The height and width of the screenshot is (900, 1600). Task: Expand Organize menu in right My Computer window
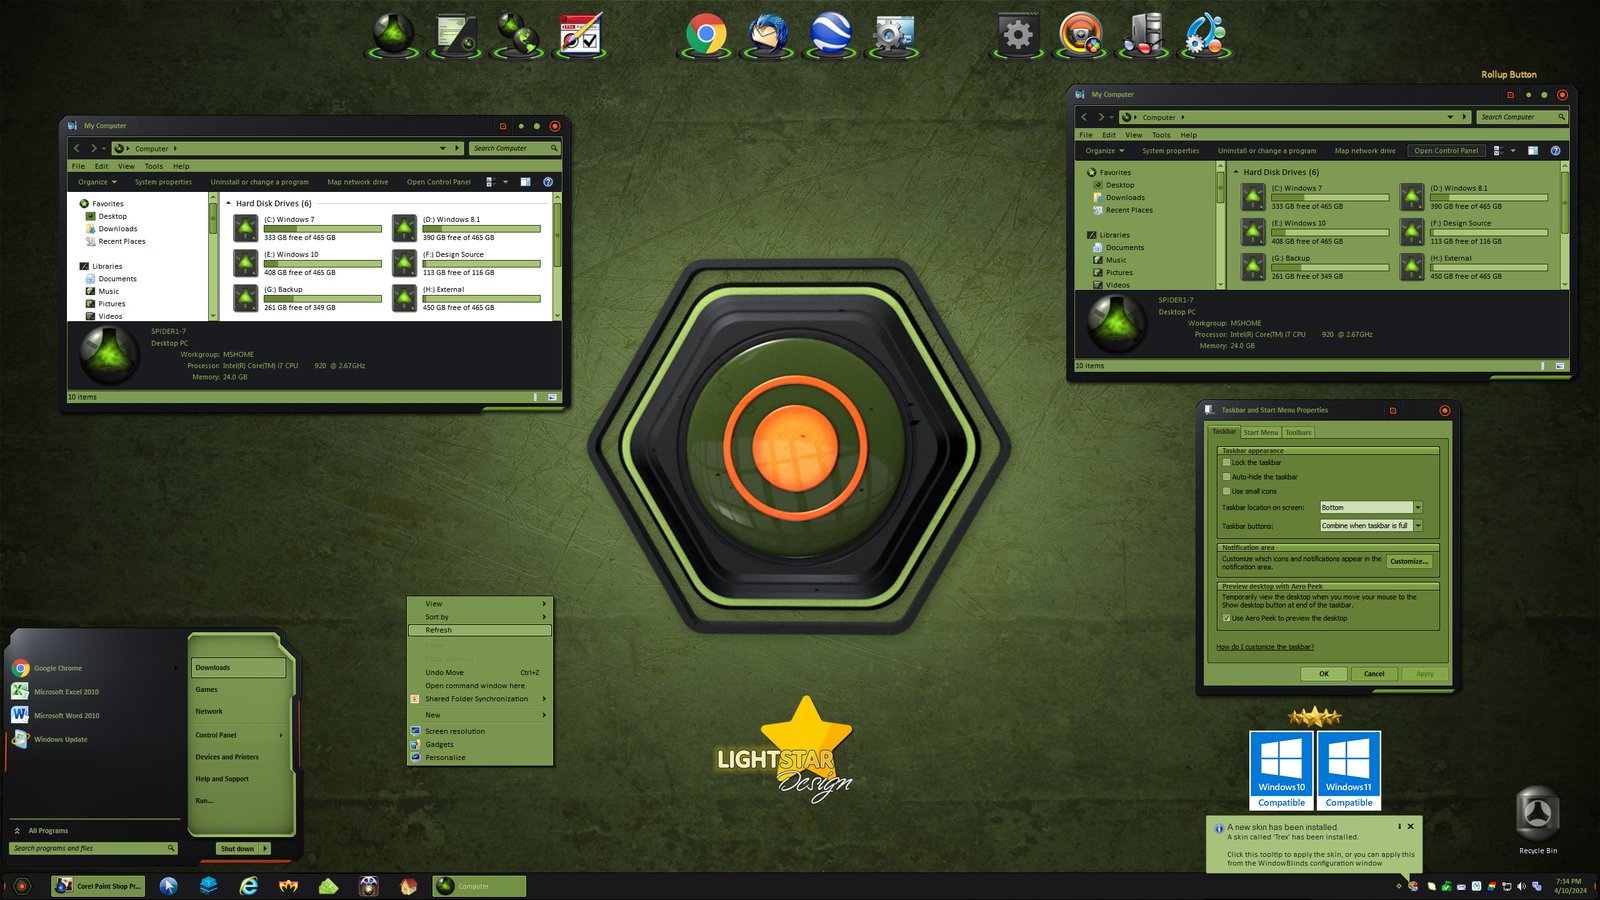coord(1105,151)
